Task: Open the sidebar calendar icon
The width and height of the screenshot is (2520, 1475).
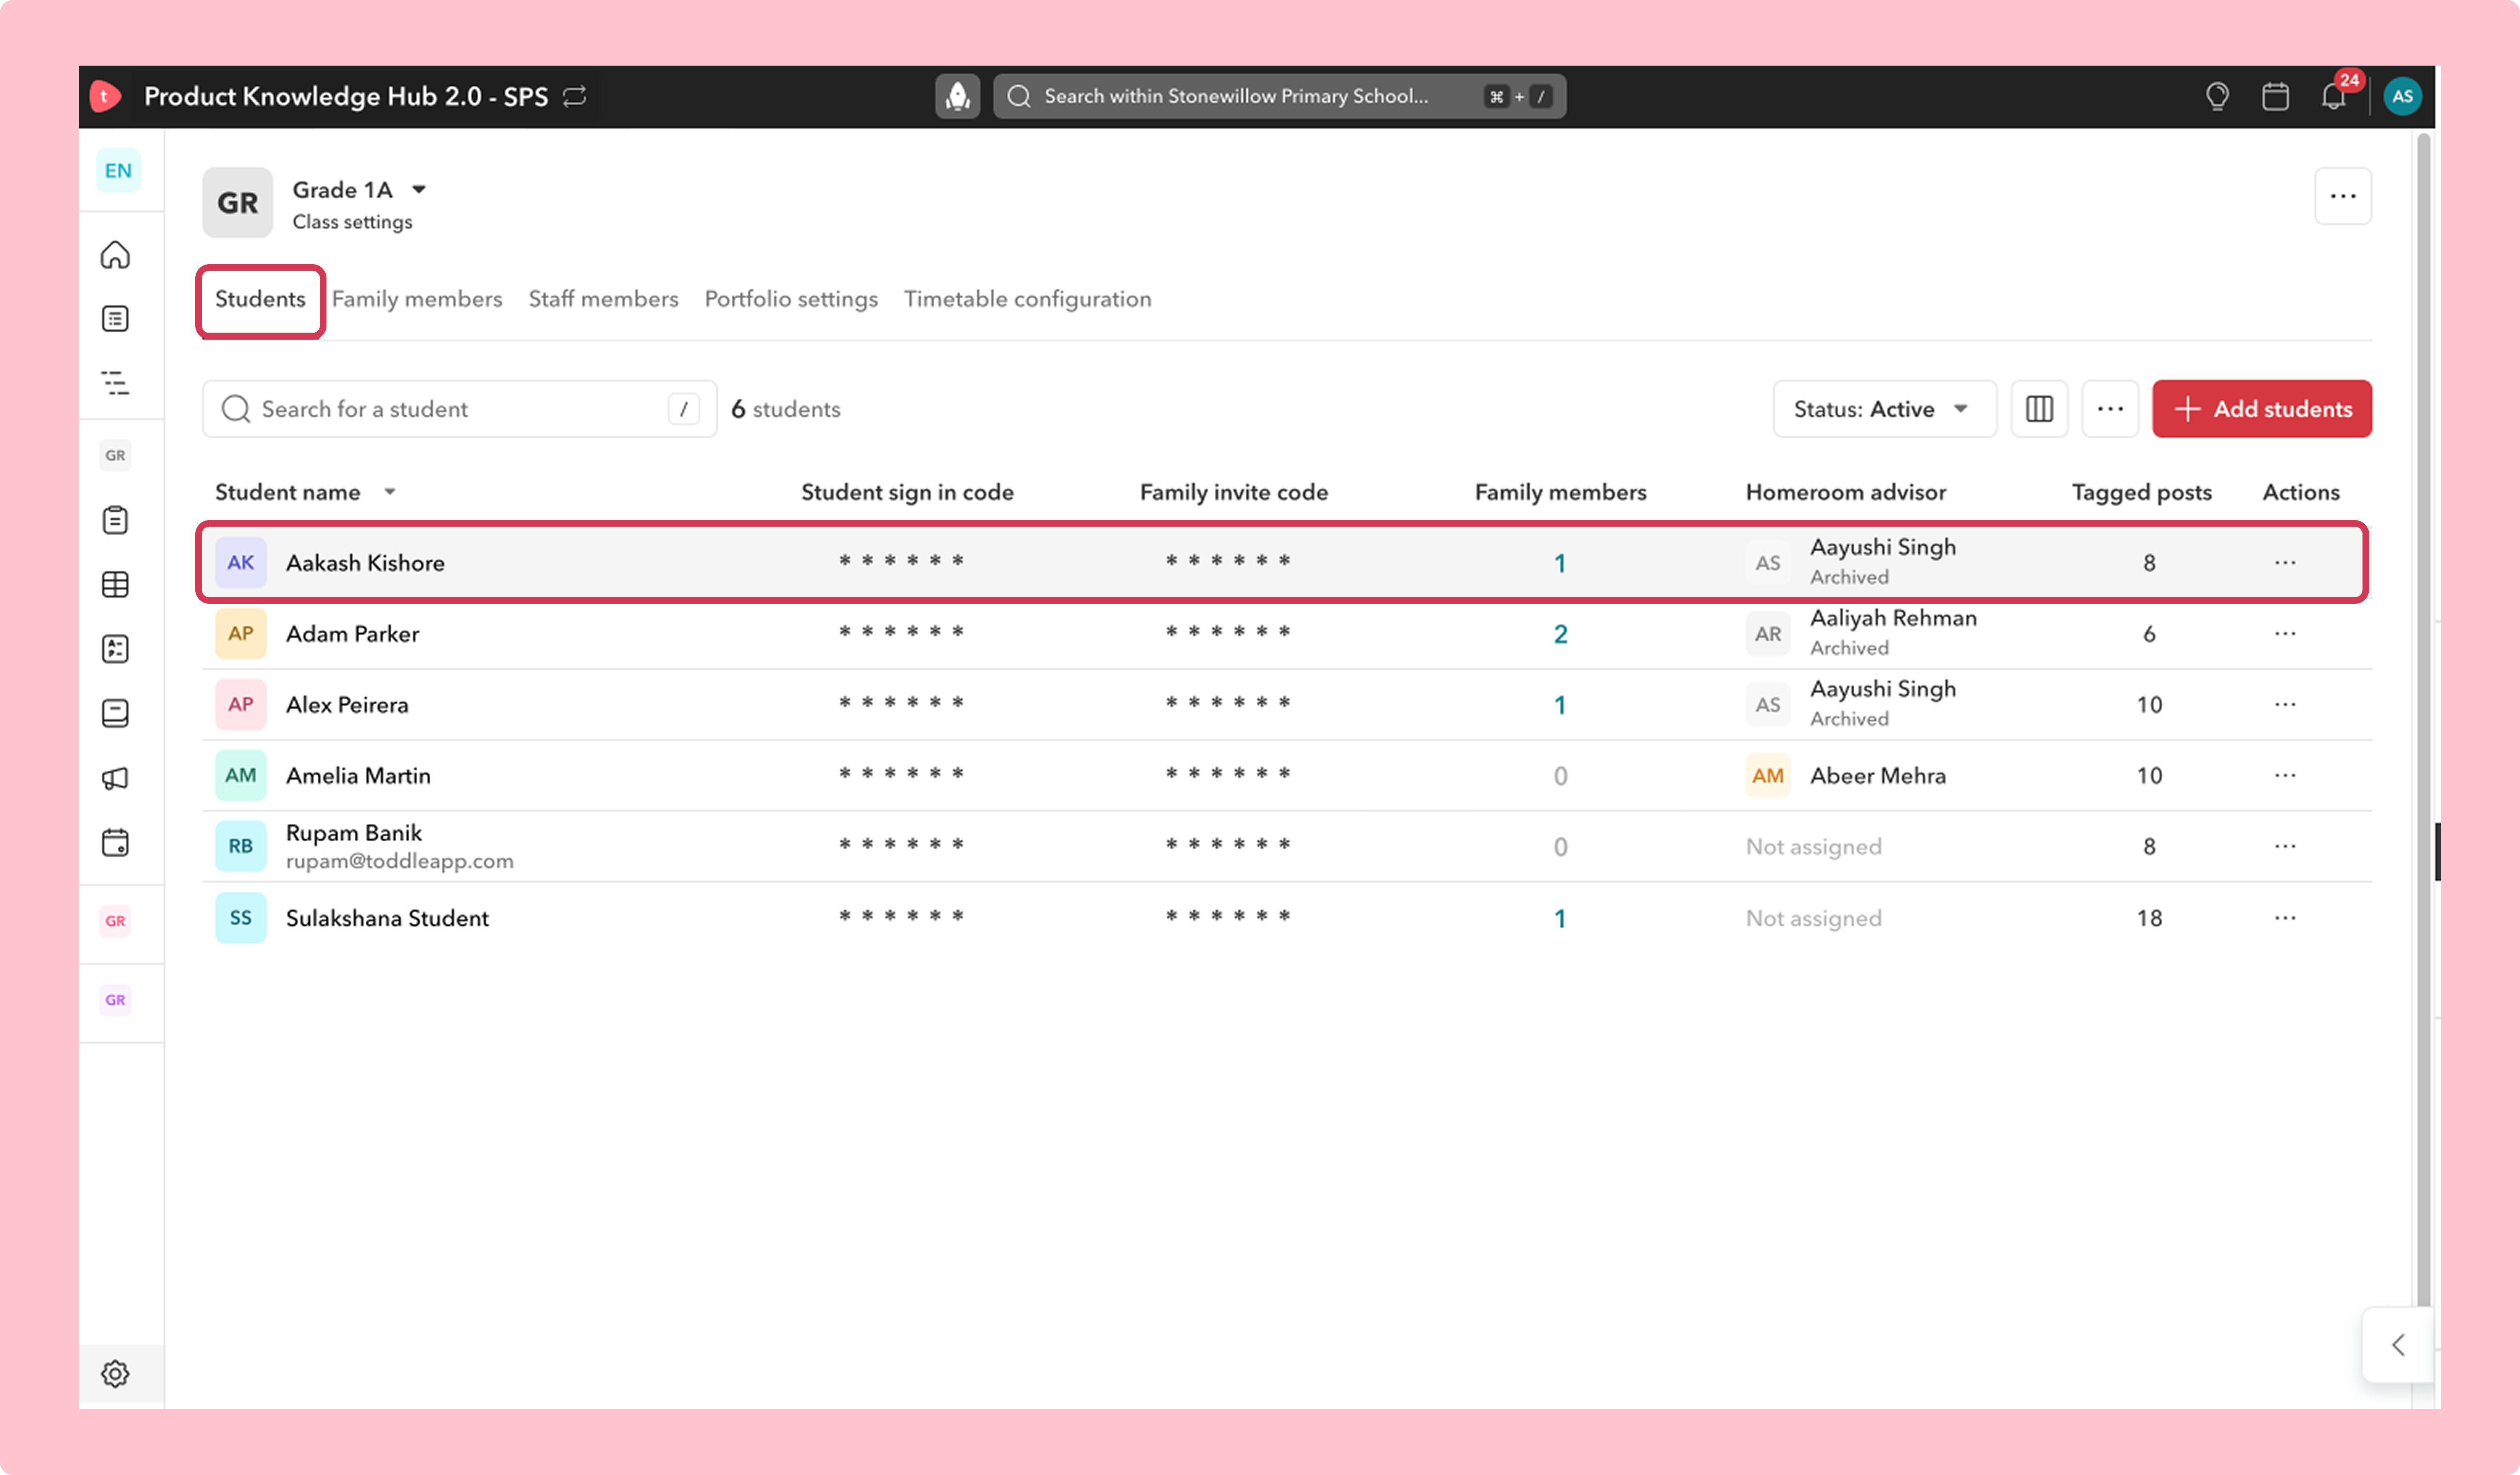Action: pos(115,843)
